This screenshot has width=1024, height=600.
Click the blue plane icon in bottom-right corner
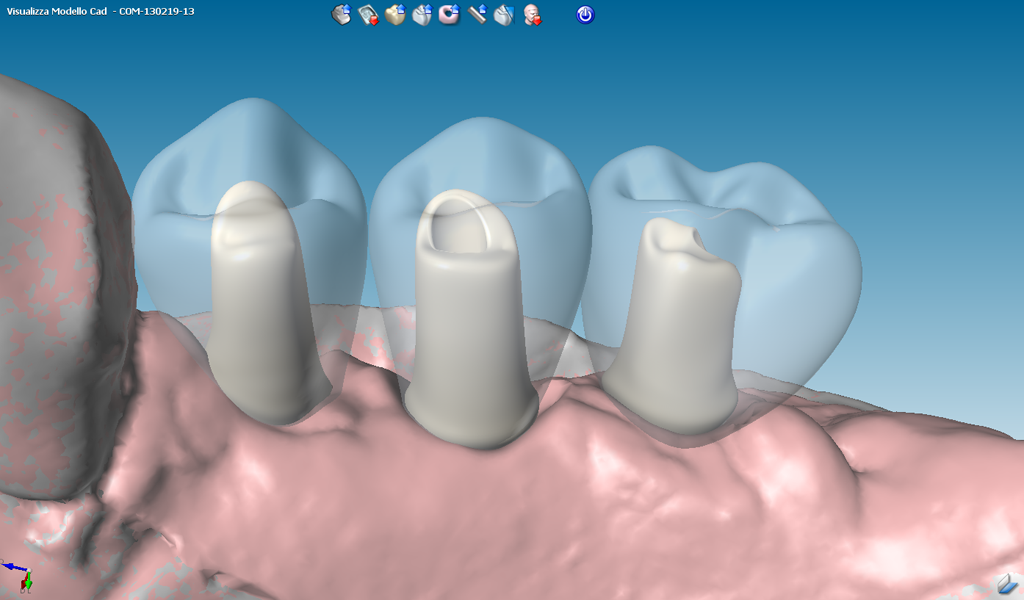pos(1006,583)
